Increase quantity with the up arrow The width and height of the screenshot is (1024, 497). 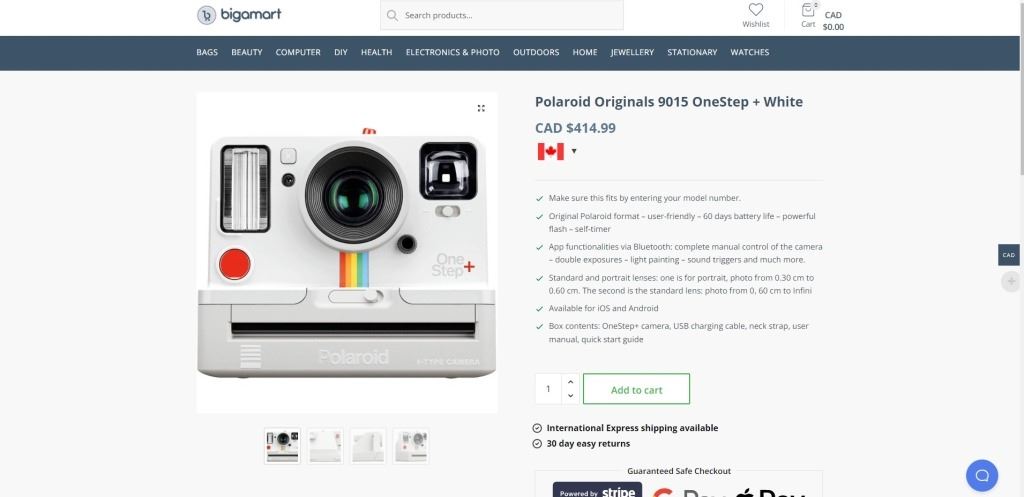tap(570, 382)
